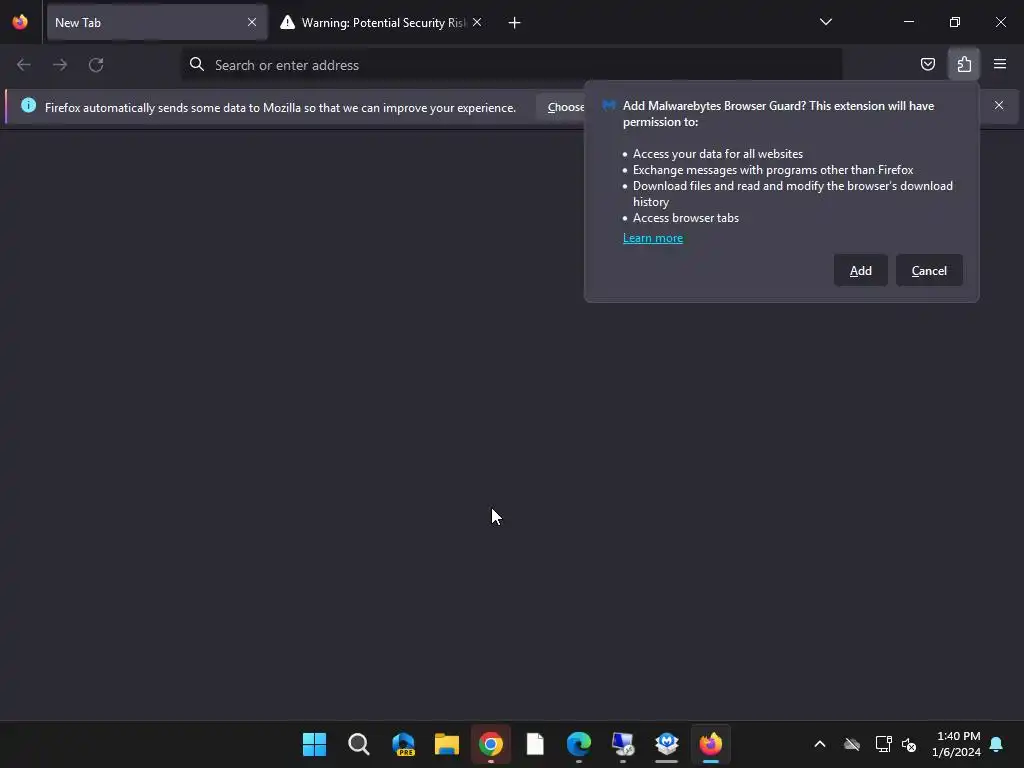Click the Malwarebytes logo in permission popup

(609, 105)
